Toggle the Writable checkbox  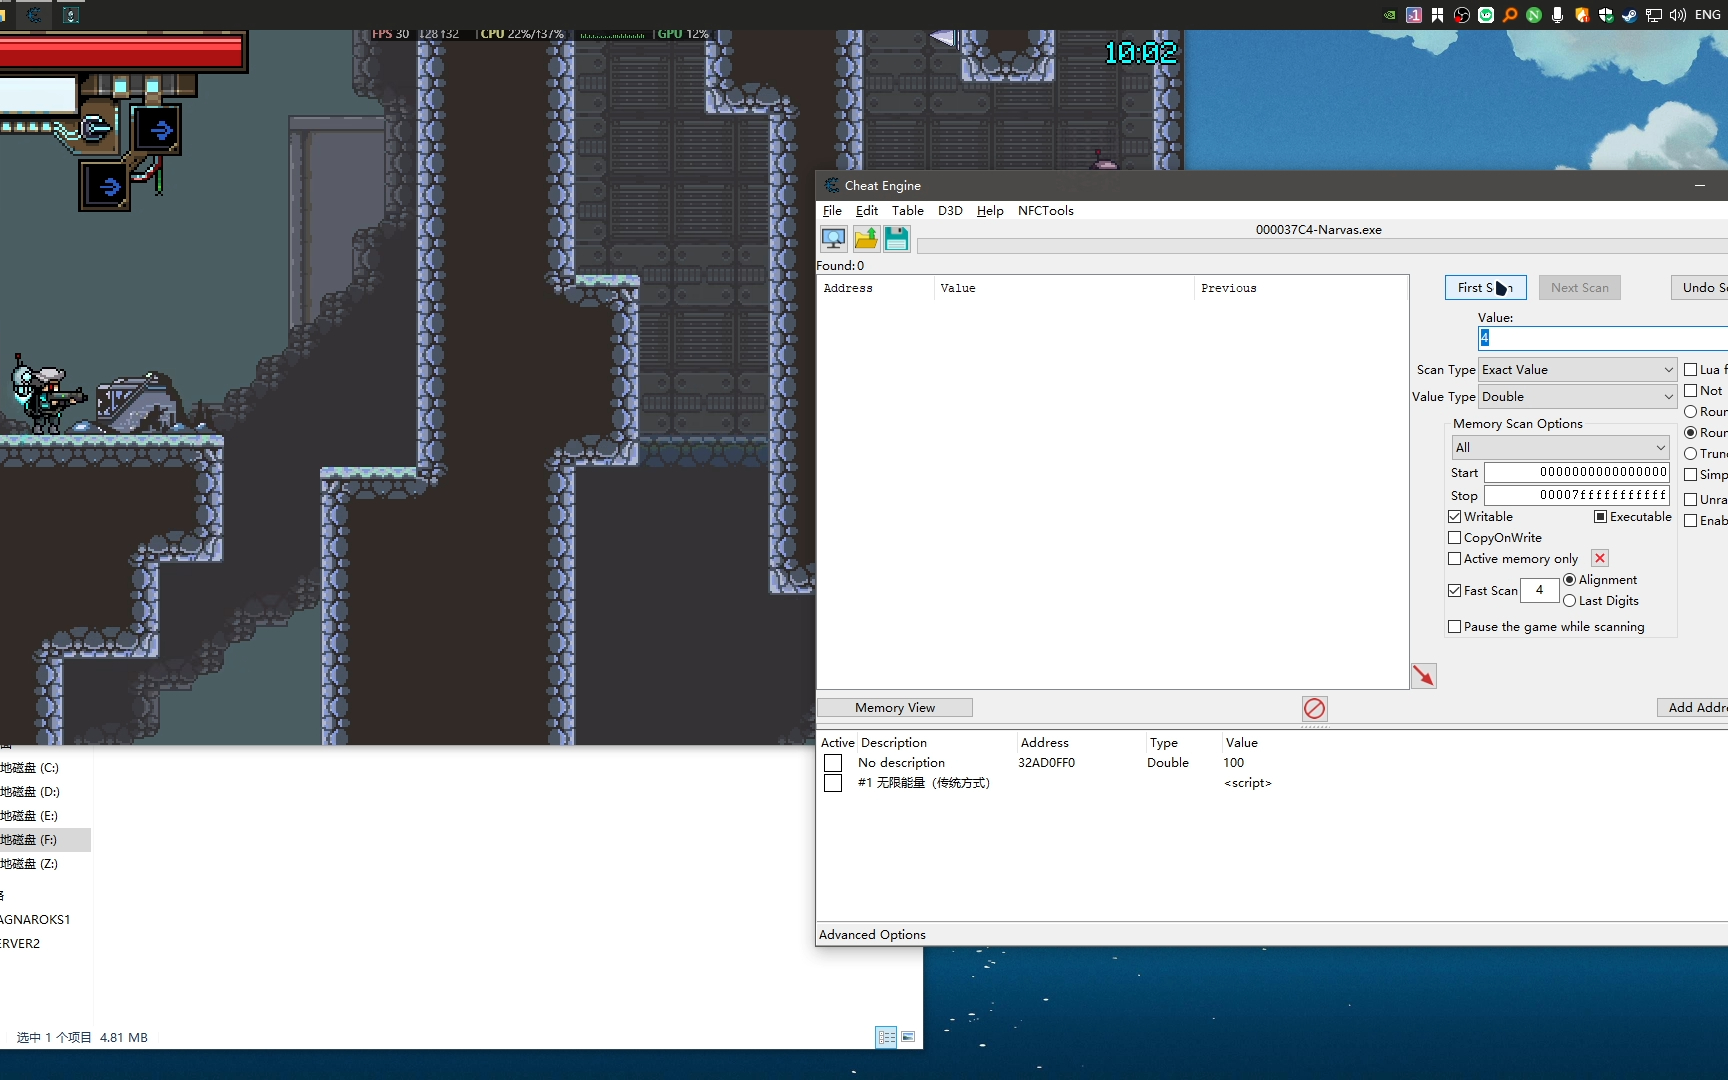click(1455, 517)
